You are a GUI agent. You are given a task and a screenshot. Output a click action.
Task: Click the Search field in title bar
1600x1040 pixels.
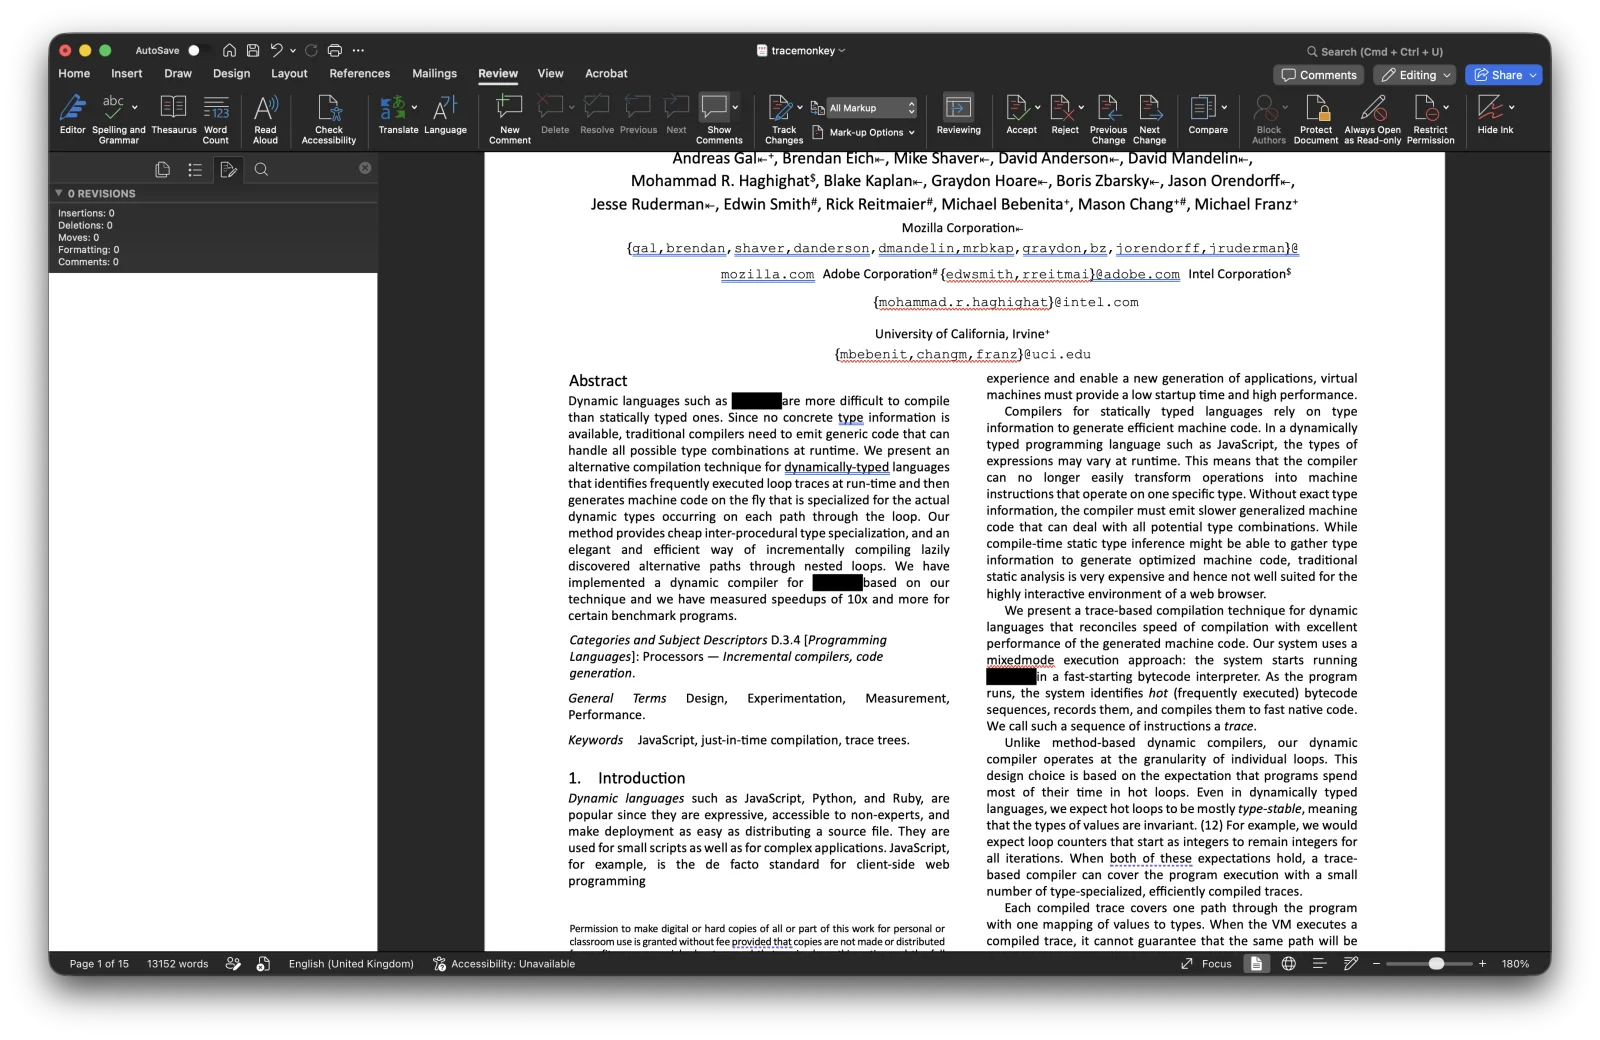coord(1375,51)
